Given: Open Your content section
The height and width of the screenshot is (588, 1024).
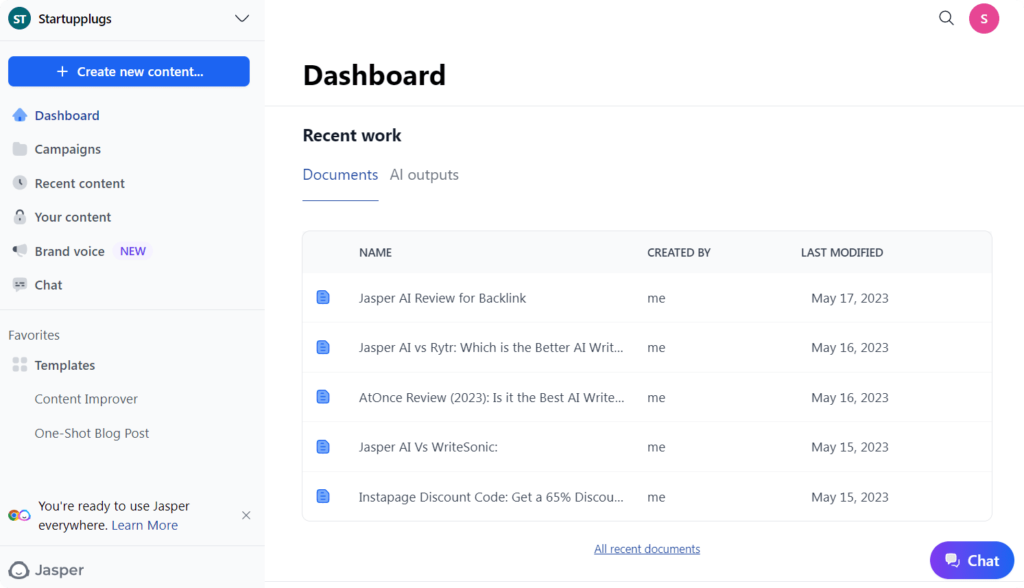Looking at the screenshot, I should click(72, 217).
